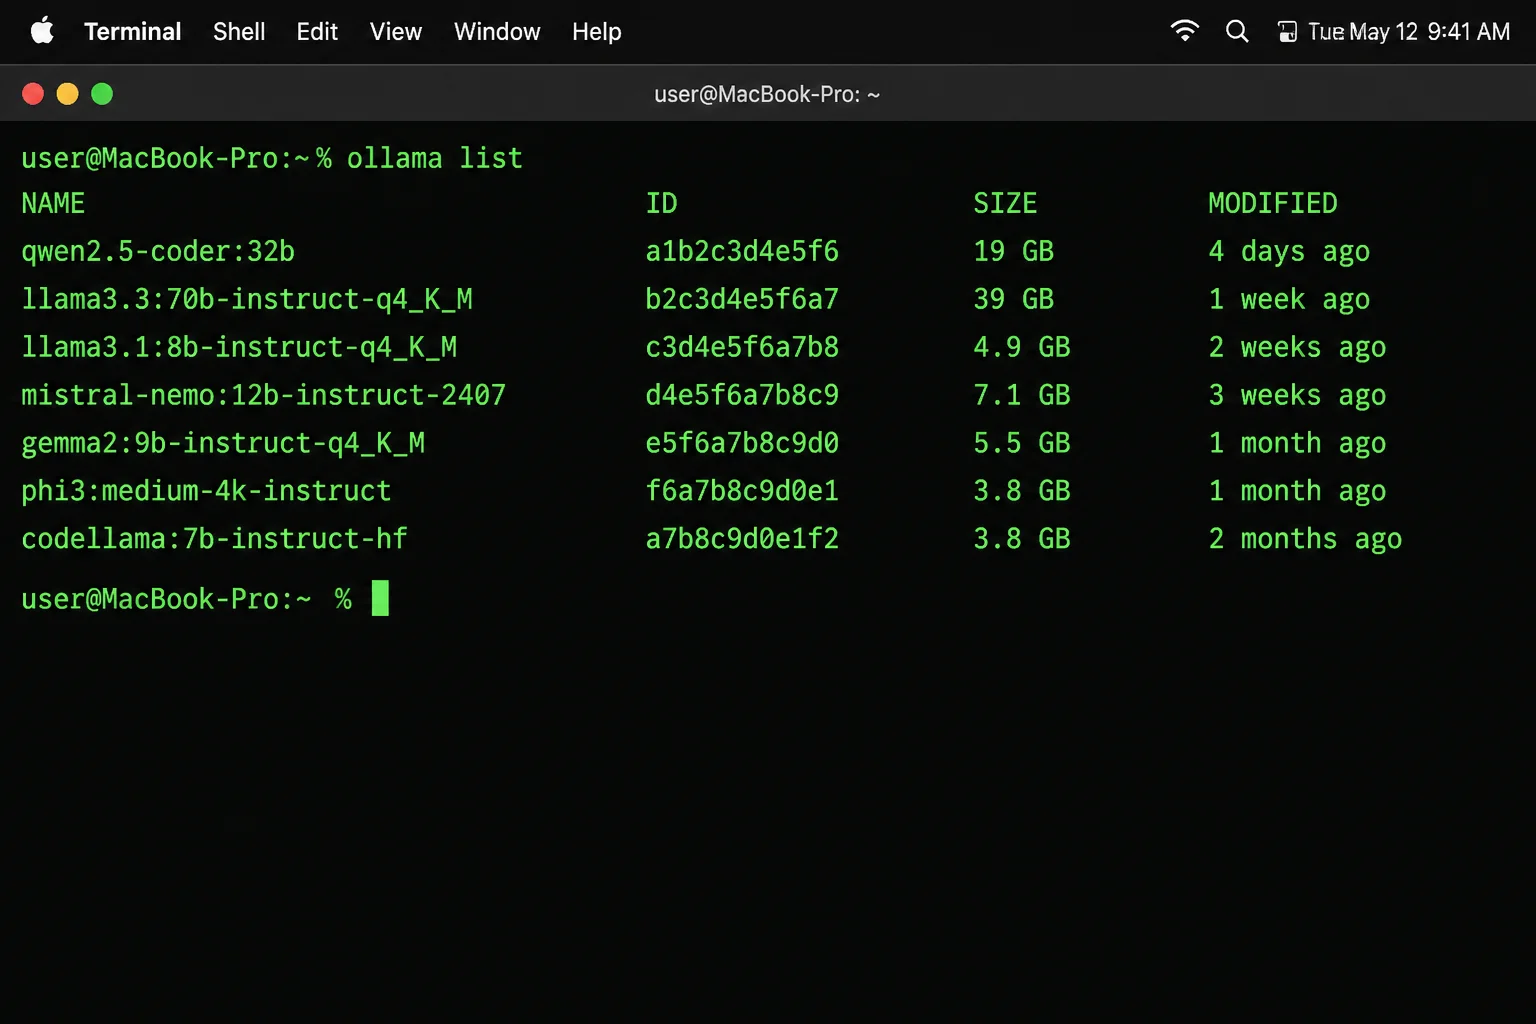1536x1024 pixels.
Task: Click the size value 19 GB
Action: (x=1014, y=251)
